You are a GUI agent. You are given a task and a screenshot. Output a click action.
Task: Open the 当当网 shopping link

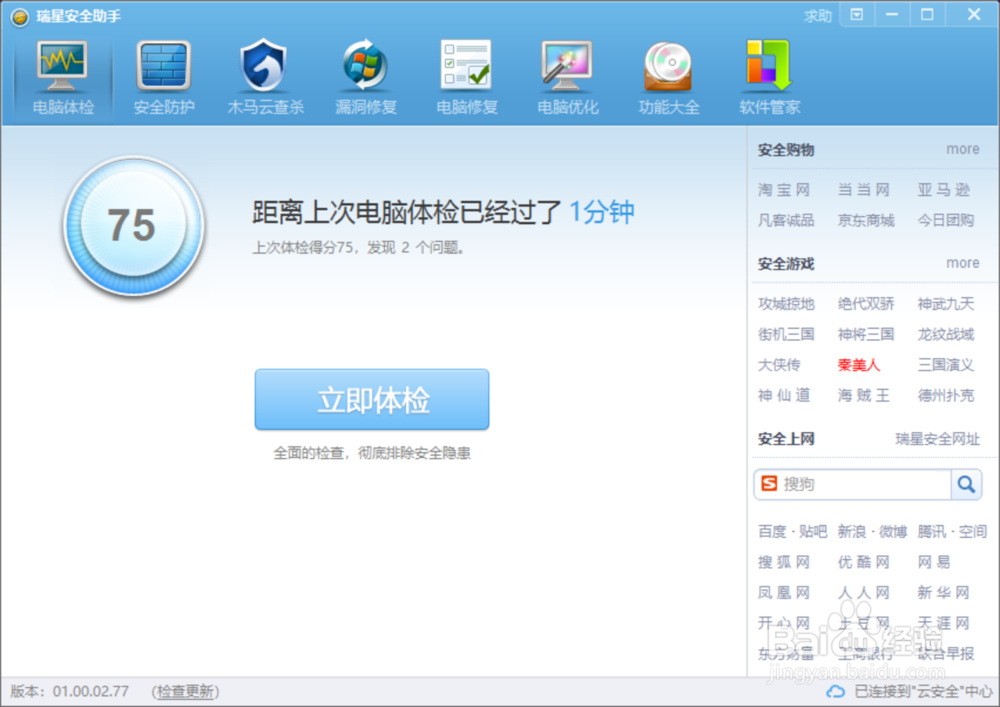[864, 190]
